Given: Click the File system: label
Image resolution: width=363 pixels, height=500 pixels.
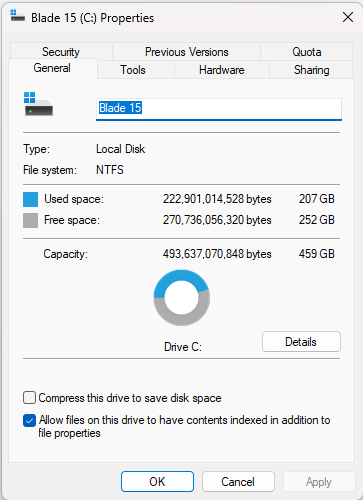Looking at the screenshot, I should pos(50,170).
